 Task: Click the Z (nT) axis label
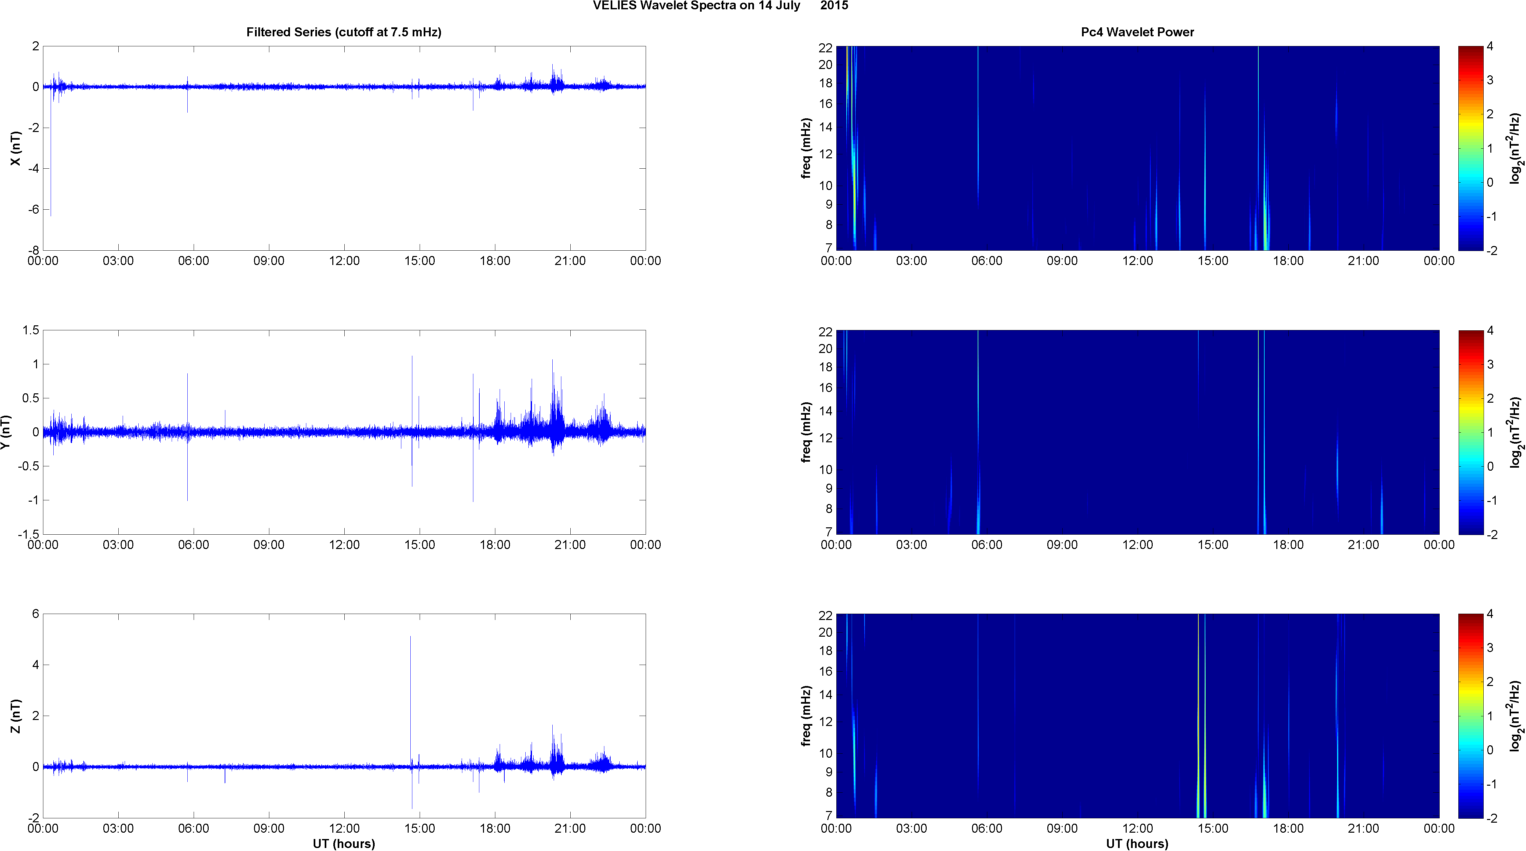click(x=15, y=716)
